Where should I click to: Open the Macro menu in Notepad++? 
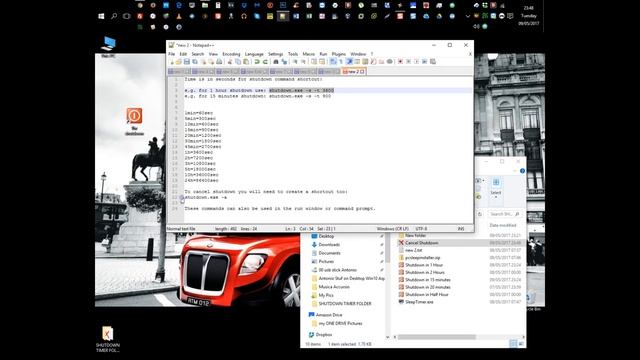point(309,54)
